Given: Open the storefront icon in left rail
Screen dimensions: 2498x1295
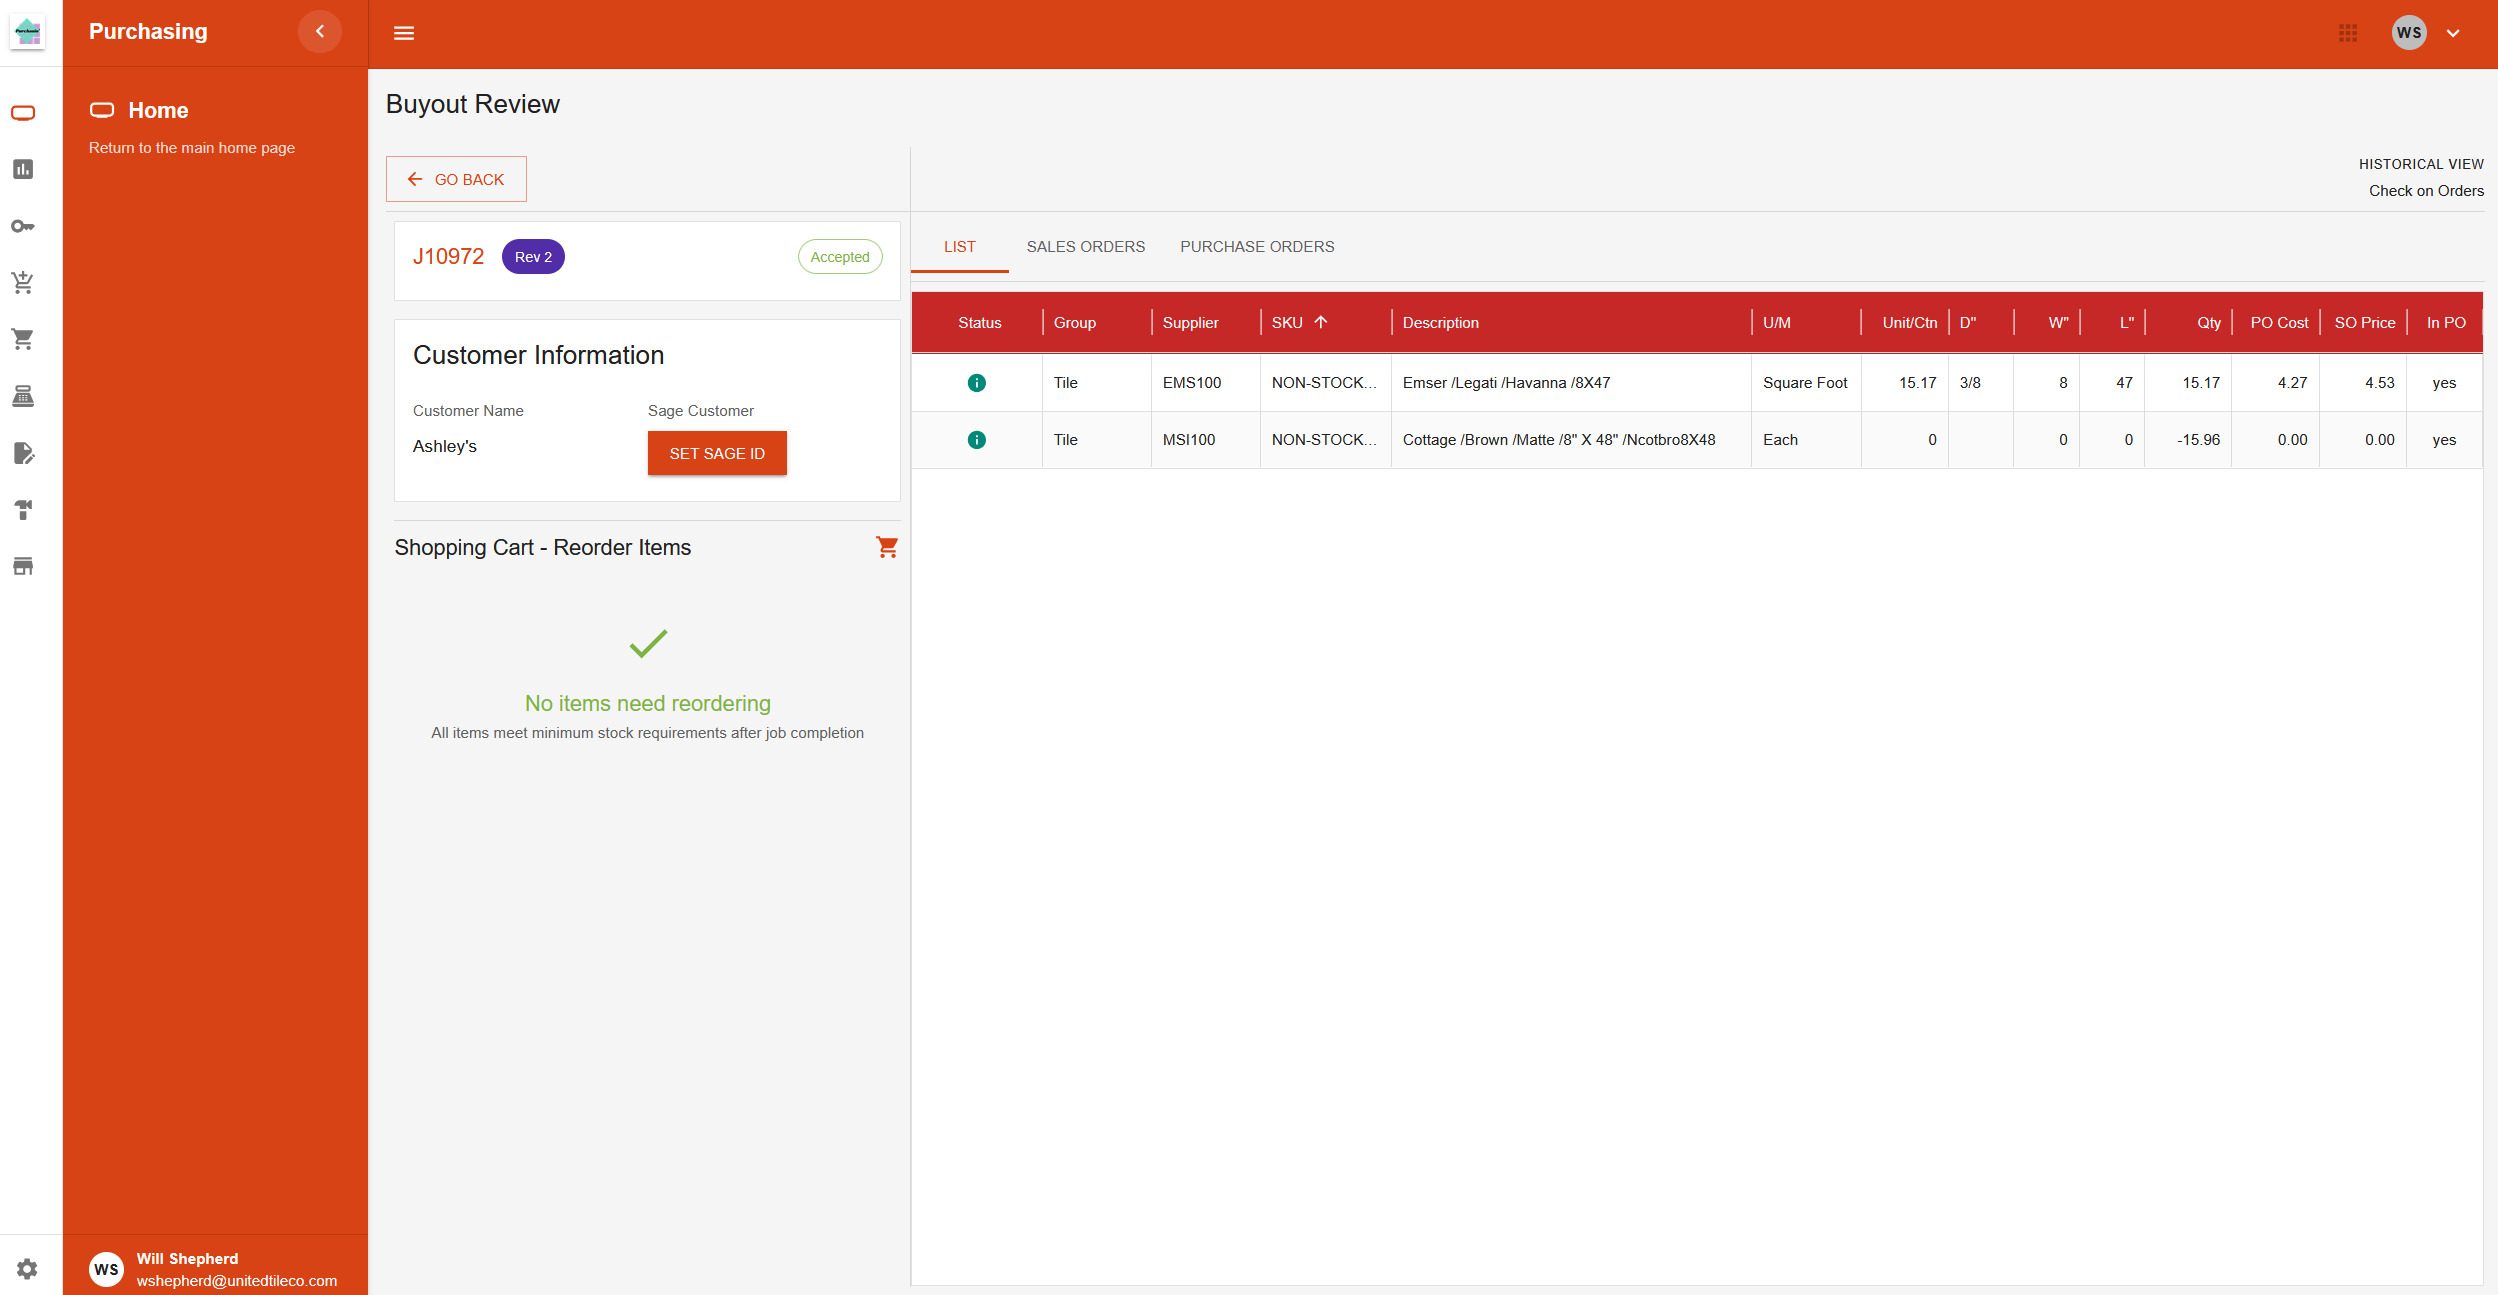Looking at the screenshot, I should point(23,566).
